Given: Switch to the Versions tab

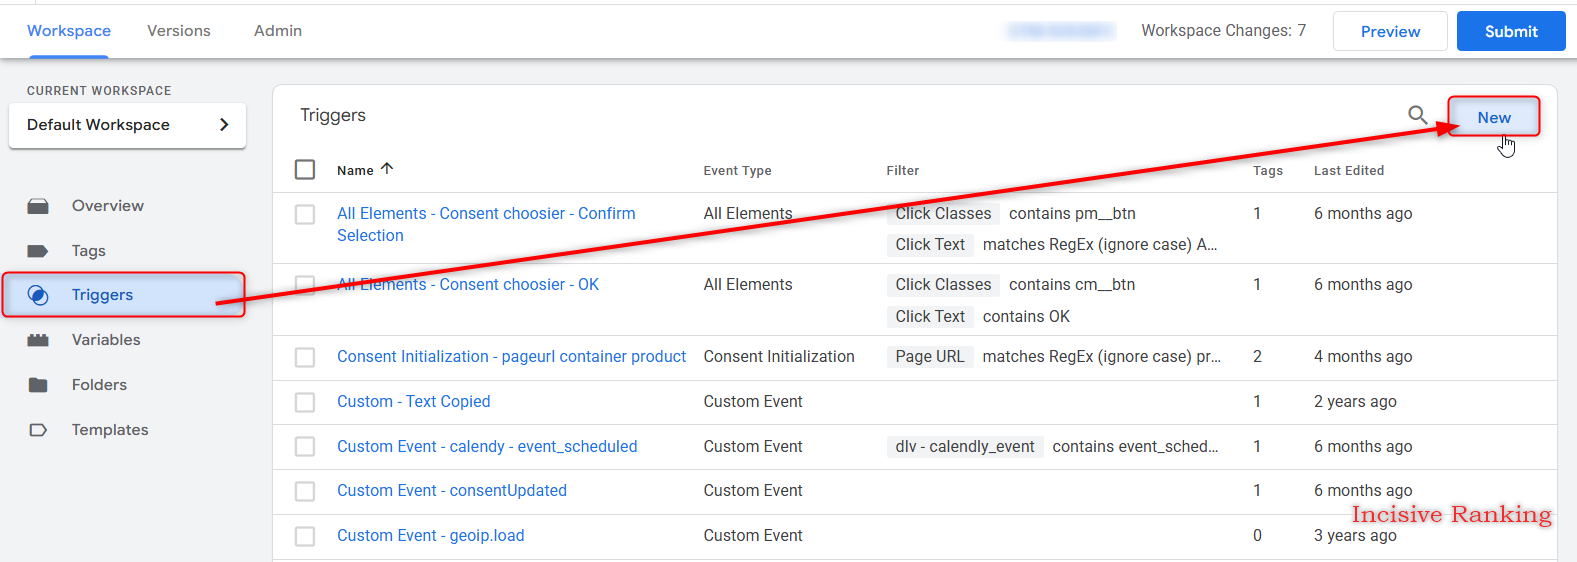Looking at the screenshot, I should tap(179, 31).
